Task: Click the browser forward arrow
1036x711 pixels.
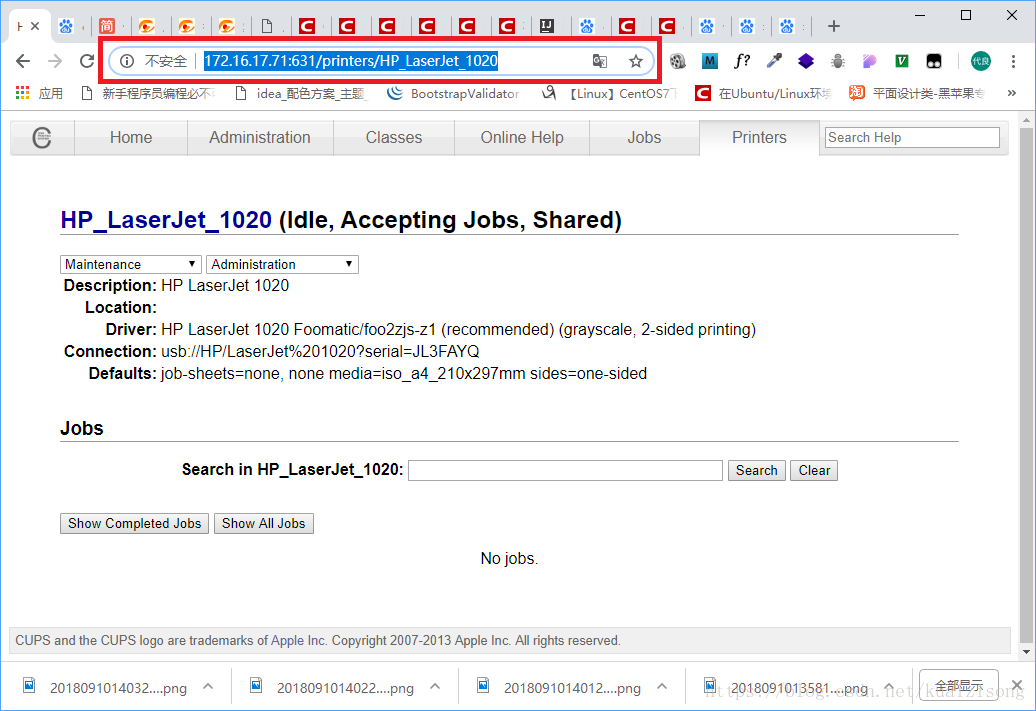Action: click(55, 61)
